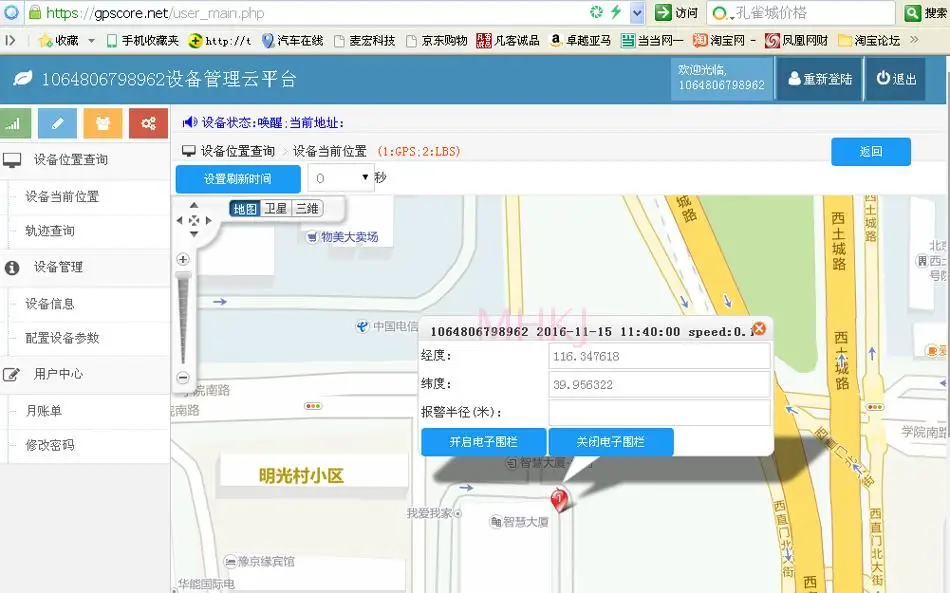The height and width of the screenshot is (593, 950).
Task: Switch map view to 三维
Action: (307, 209)
